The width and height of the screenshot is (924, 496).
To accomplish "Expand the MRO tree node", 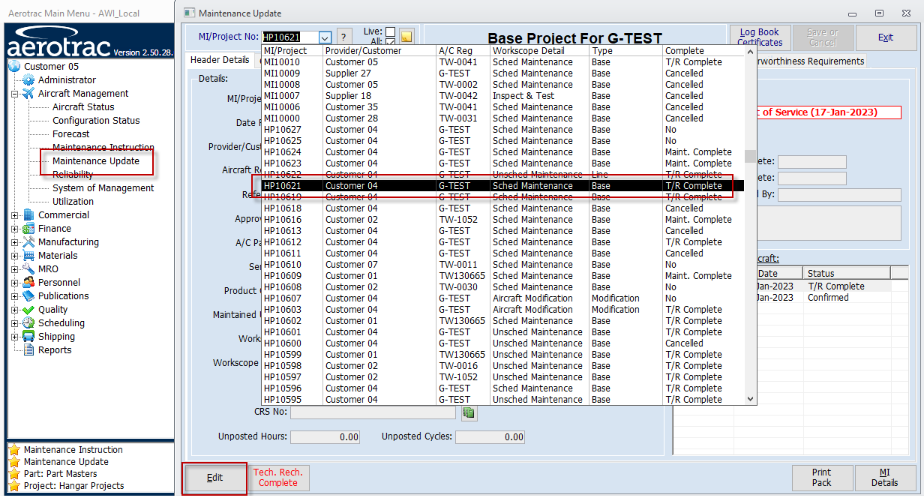I will click(x=15, y=269).
